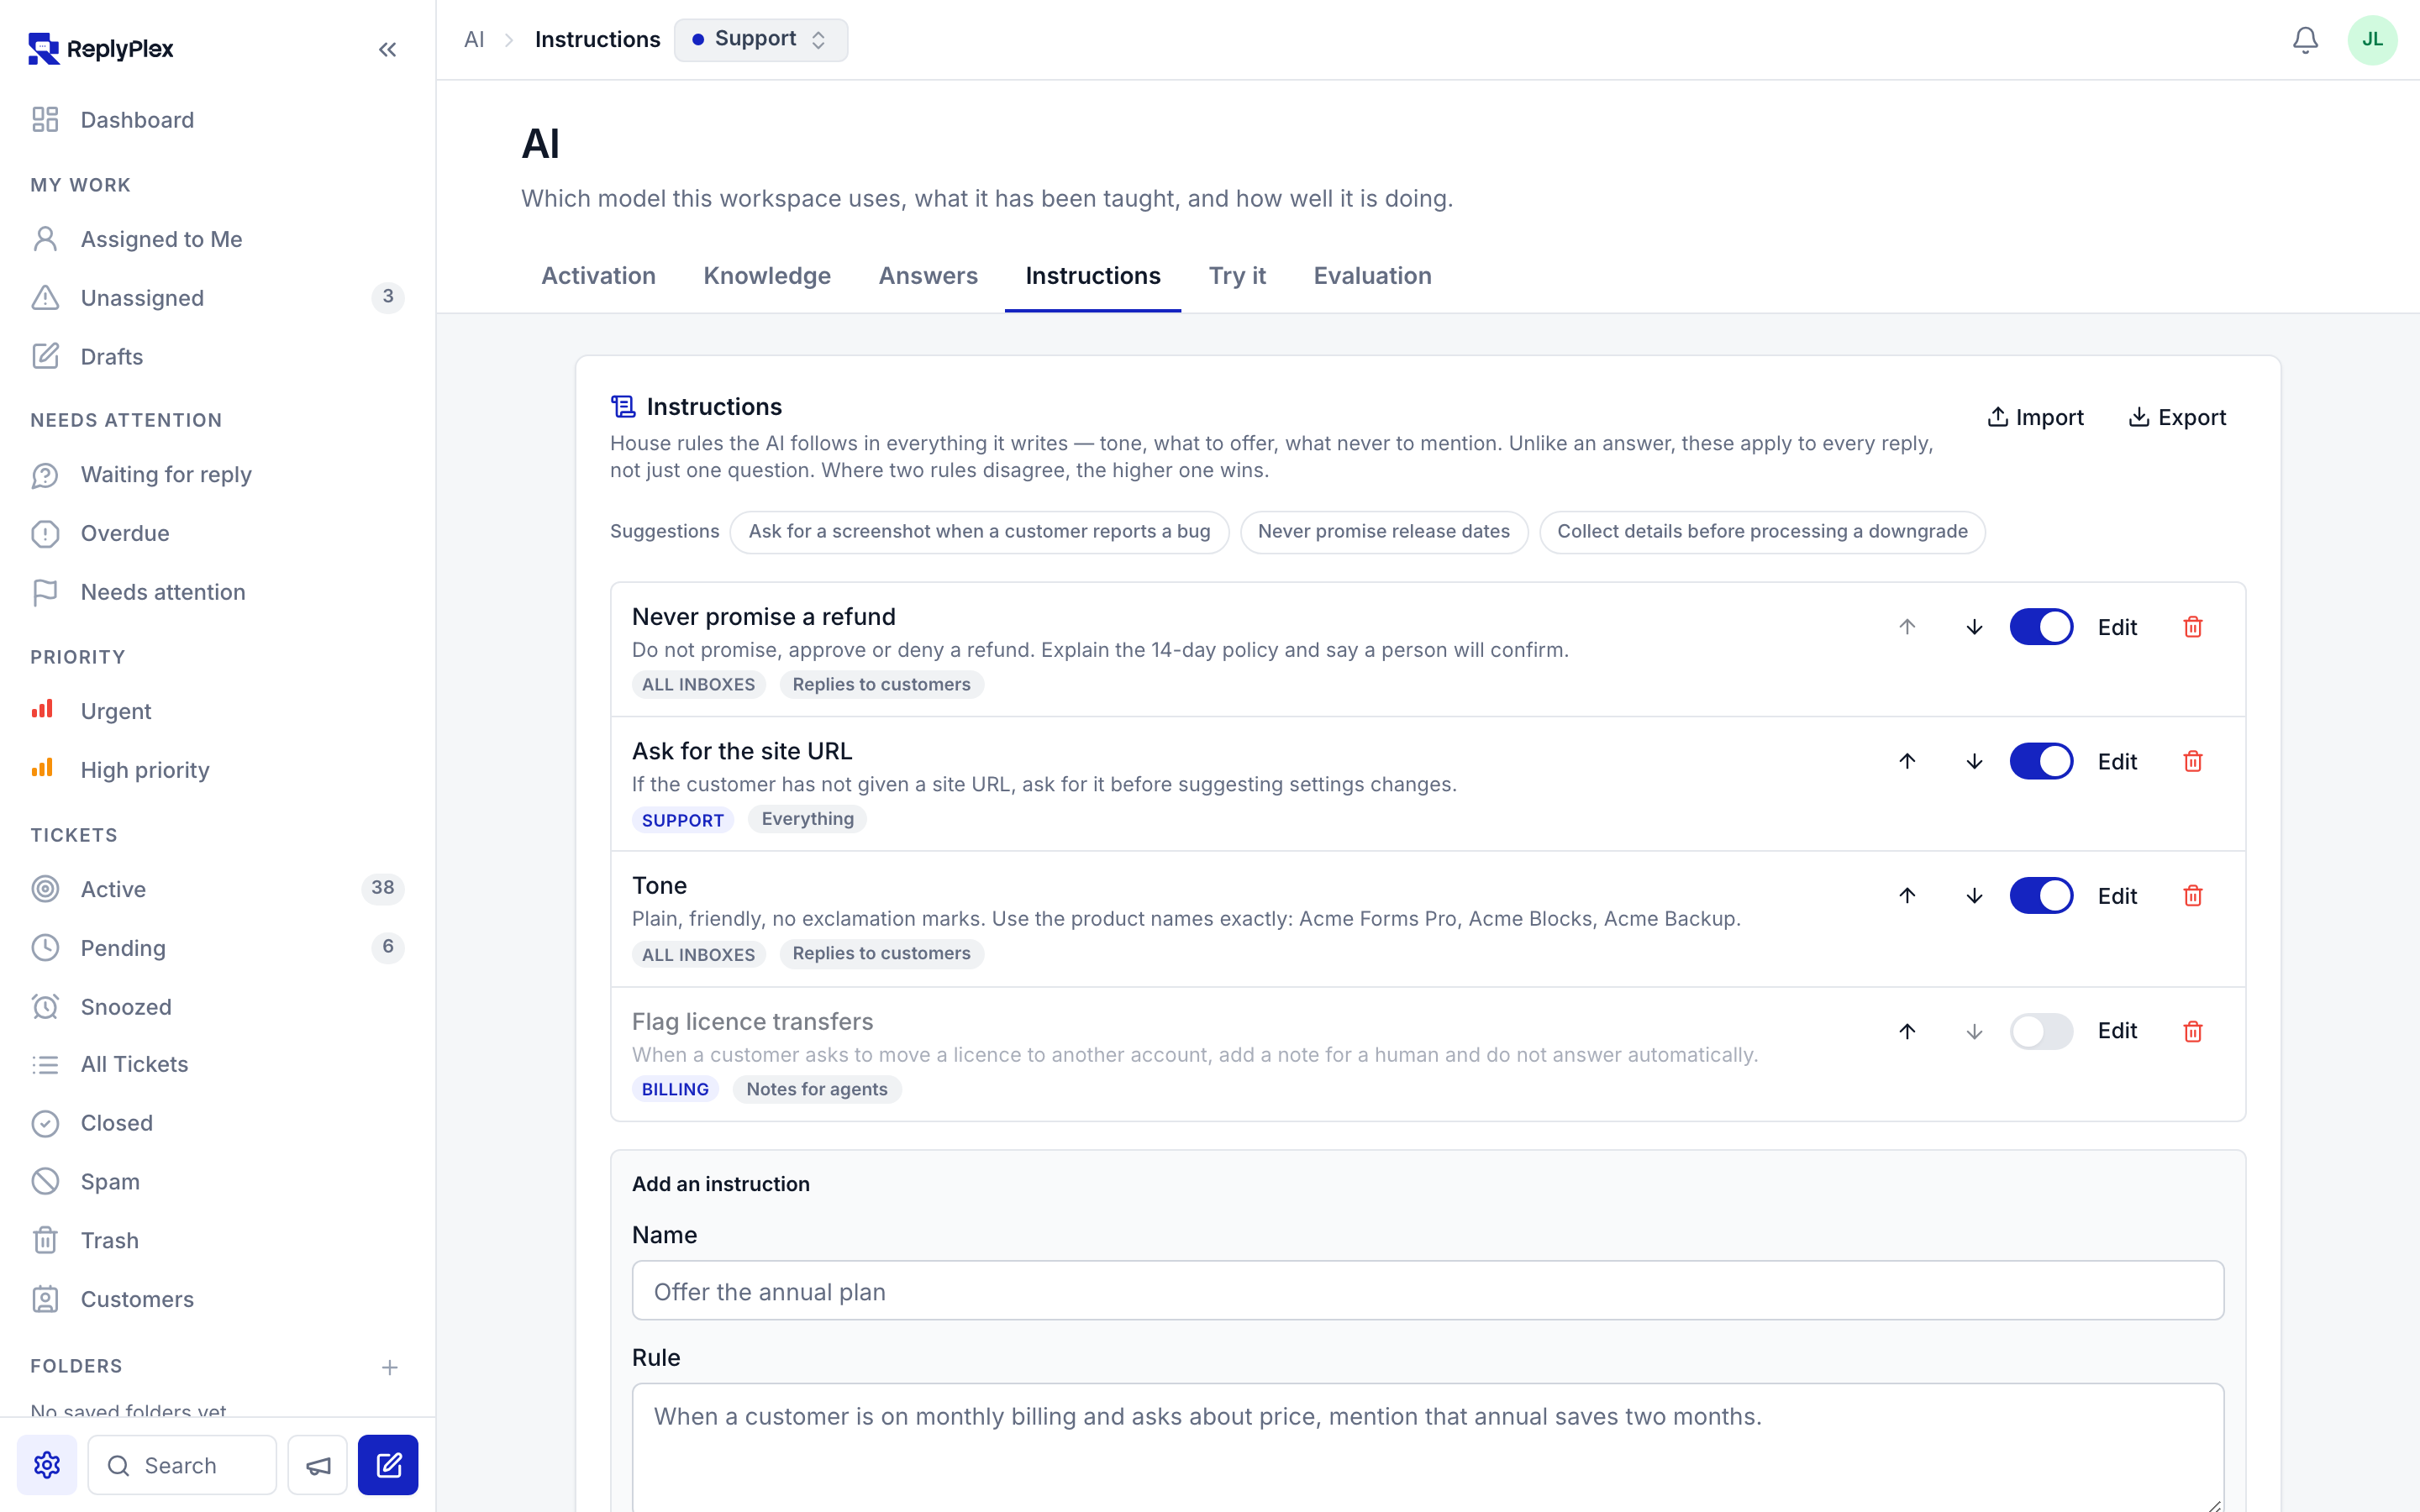Screen dimensions: 2420x1512
Task: Open settings gear in bottom bar
Action: (x=47, y=1465)
